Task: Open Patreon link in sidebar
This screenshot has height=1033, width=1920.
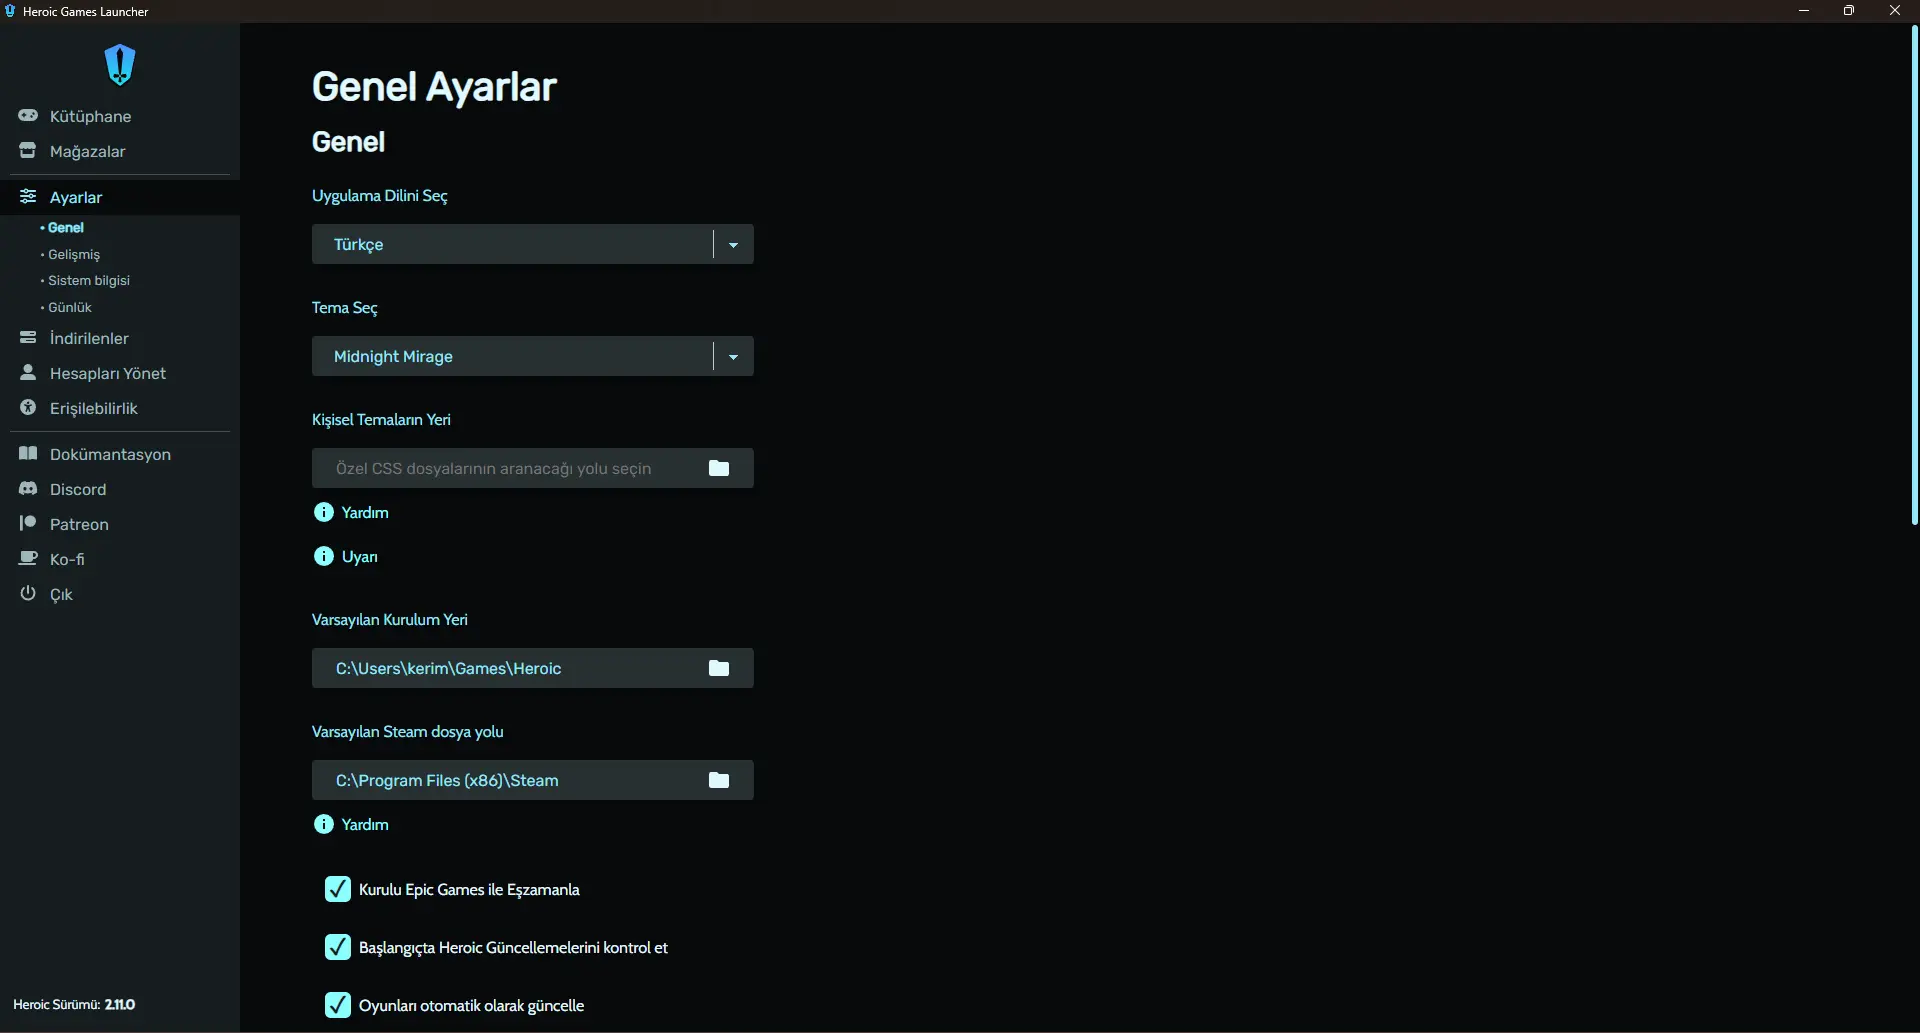Action: click(x=120, y=524)
